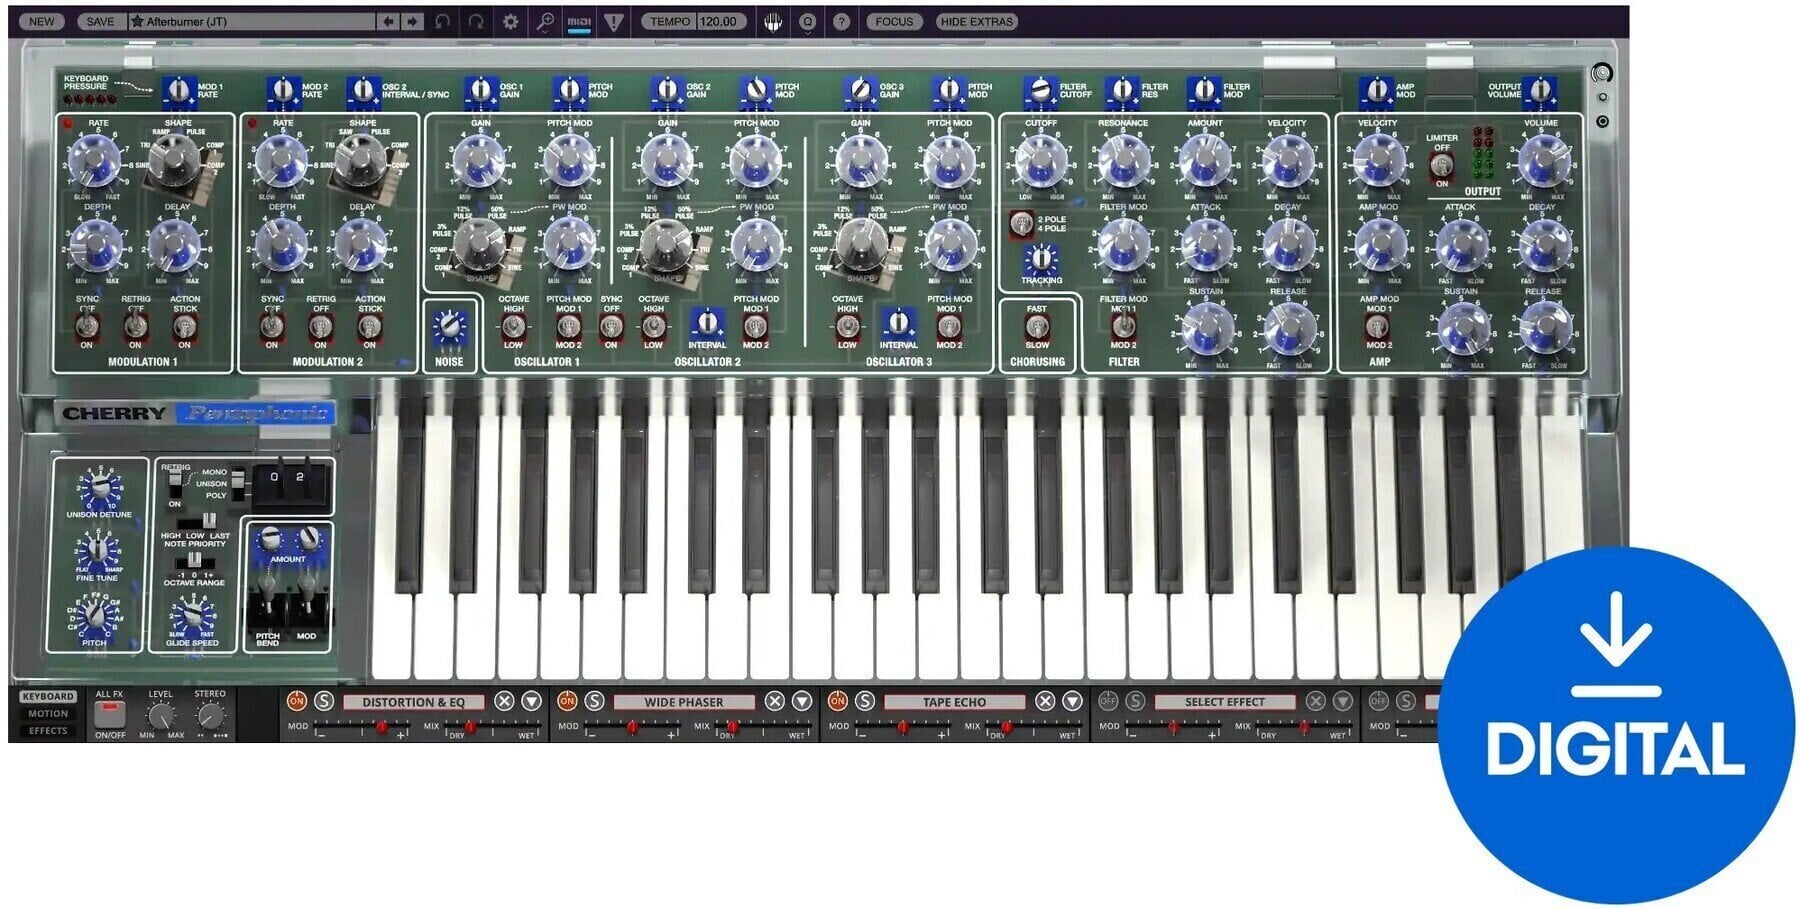This screenshot has width=1800, height=909.
Task: Open the Select Effect slot name field
Action: tap(1225, 702)
